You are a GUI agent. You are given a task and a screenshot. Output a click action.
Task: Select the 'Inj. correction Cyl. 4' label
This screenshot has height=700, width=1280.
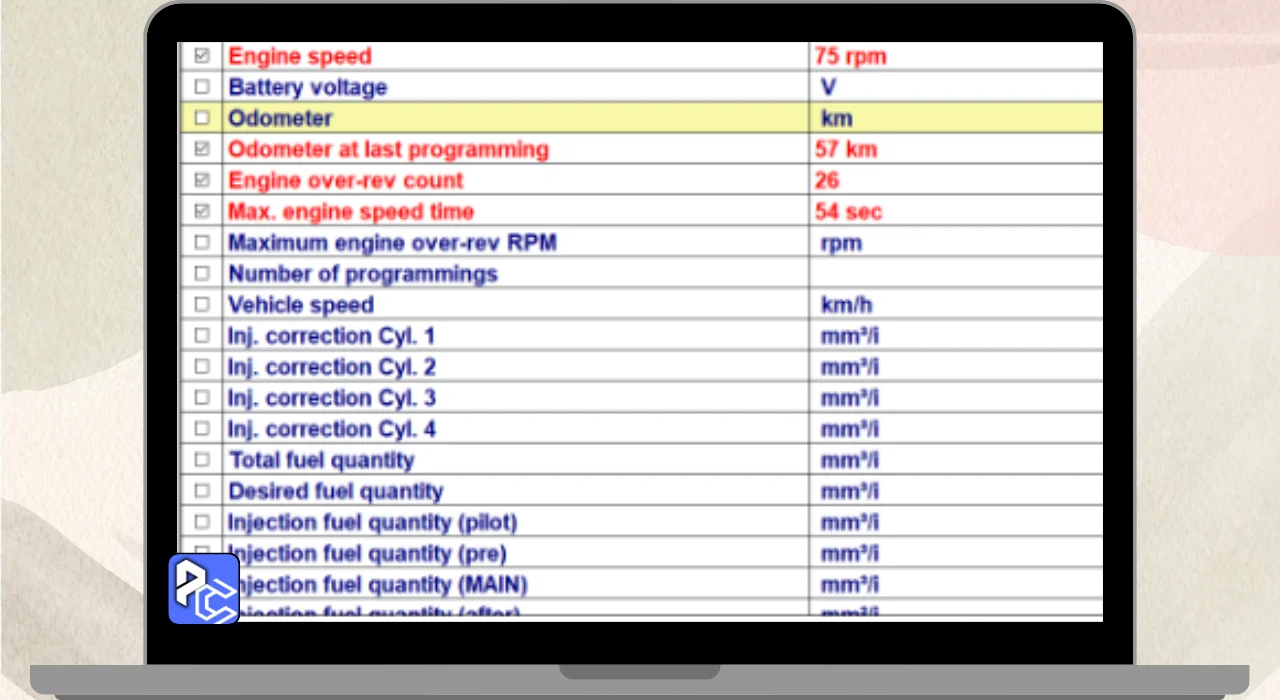click(331, 428)
